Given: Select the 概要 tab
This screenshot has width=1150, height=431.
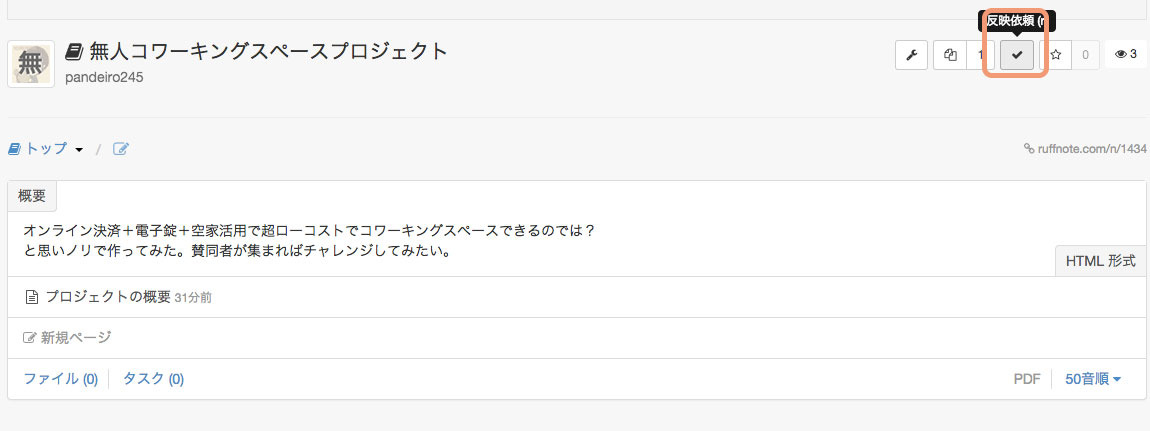Looking at the screenshot, I should pyautogui.click(x=32, y=196).
